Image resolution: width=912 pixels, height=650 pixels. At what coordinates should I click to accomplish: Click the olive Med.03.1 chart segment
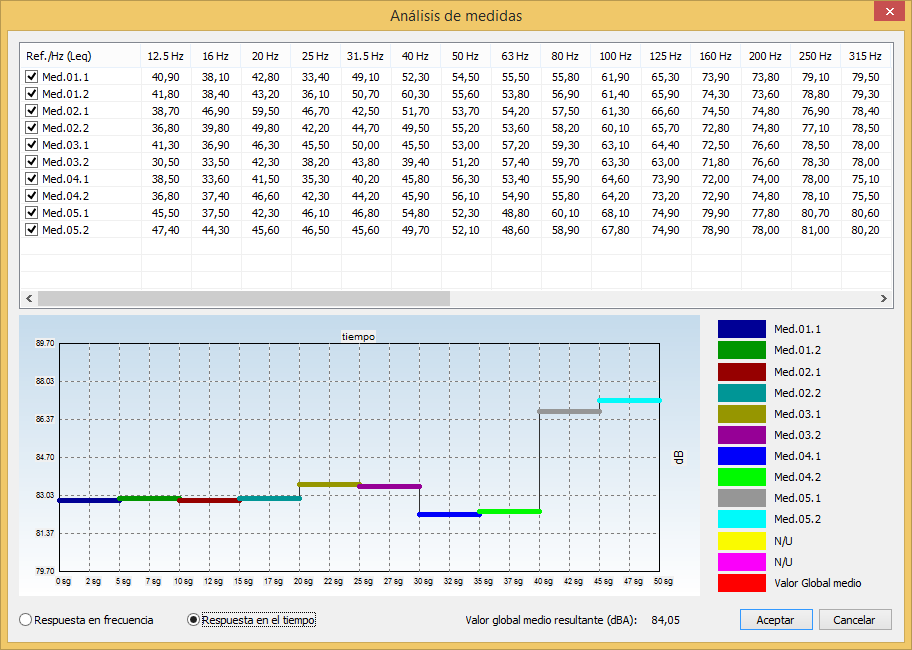point(329,484)
